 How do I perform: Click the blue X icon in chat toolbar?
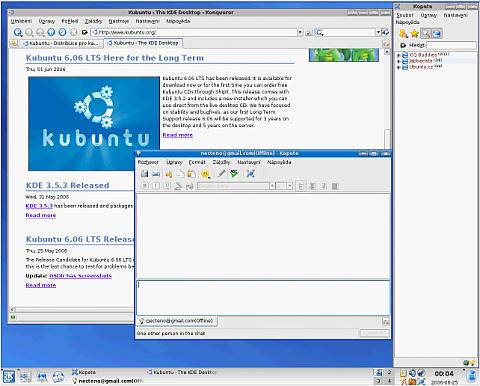[250, 173]
